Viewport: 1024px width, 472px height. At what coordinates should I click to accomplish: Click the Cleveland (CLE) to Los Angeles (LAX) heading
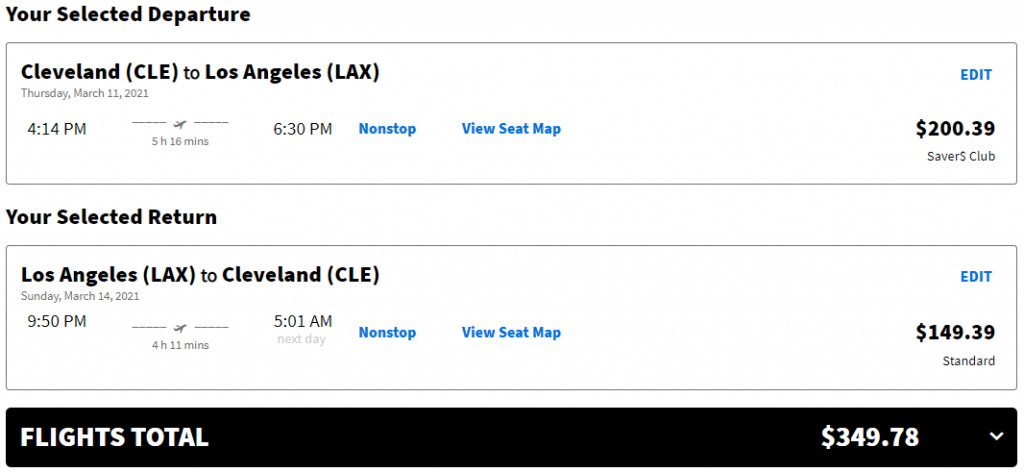(200, 72)
